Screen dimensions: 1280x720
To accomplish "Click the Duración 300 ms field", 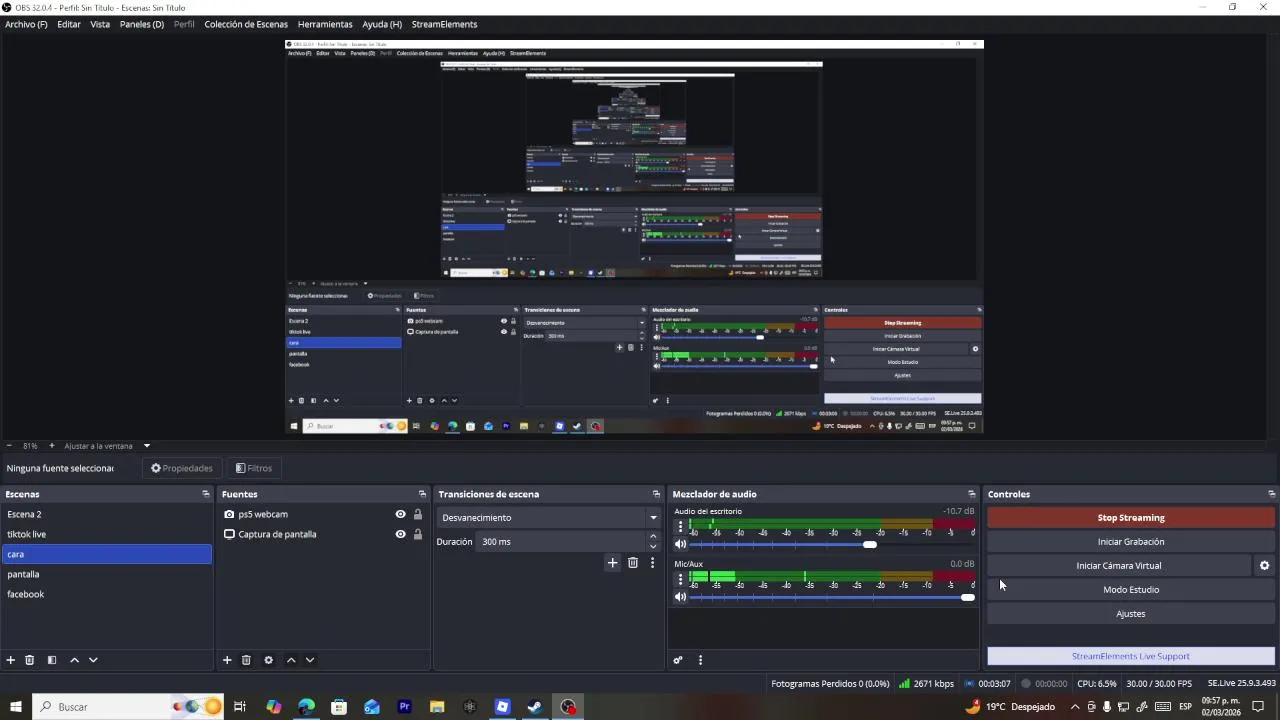I will tap(561, 542).
